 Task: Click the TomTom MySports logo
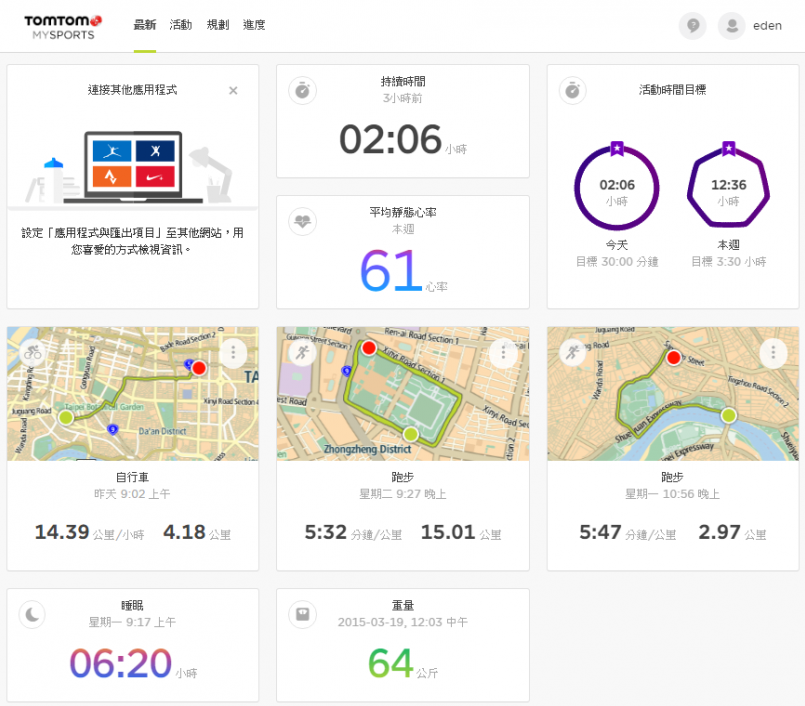click(x=63, y=26)
